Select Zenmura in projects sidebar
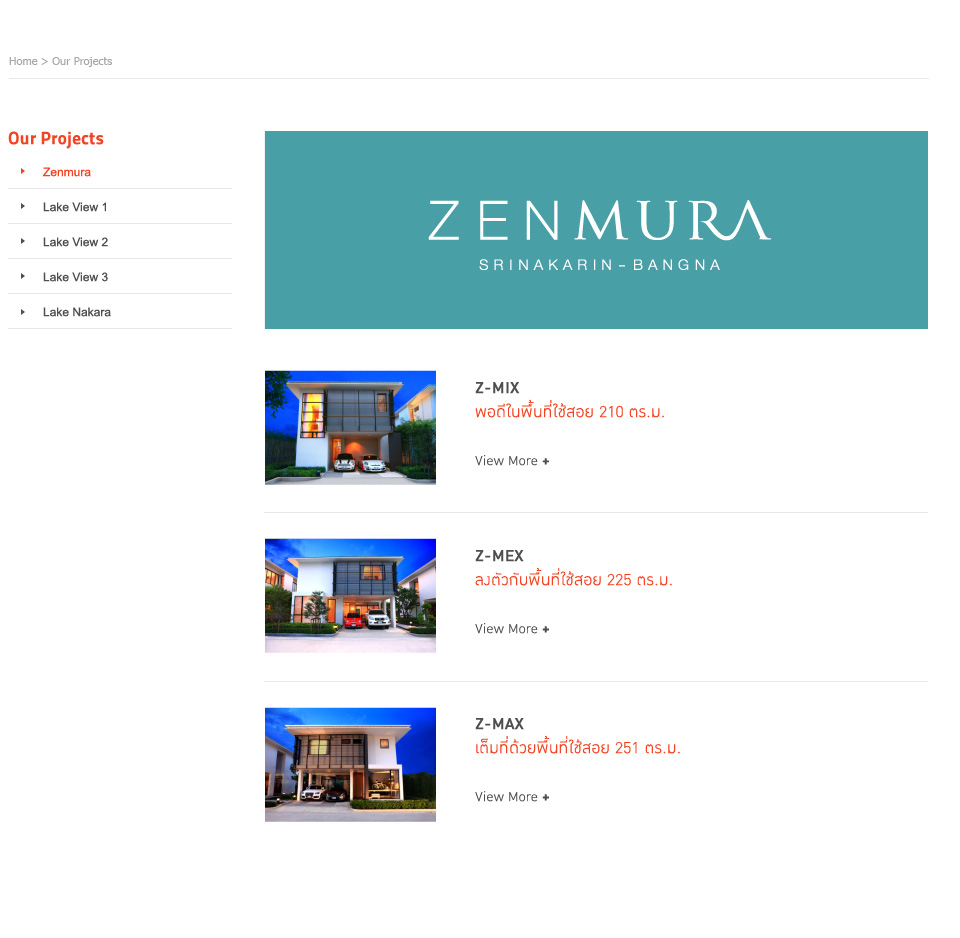This screenshot has width=960, height=938. click(x=67, y=172)
